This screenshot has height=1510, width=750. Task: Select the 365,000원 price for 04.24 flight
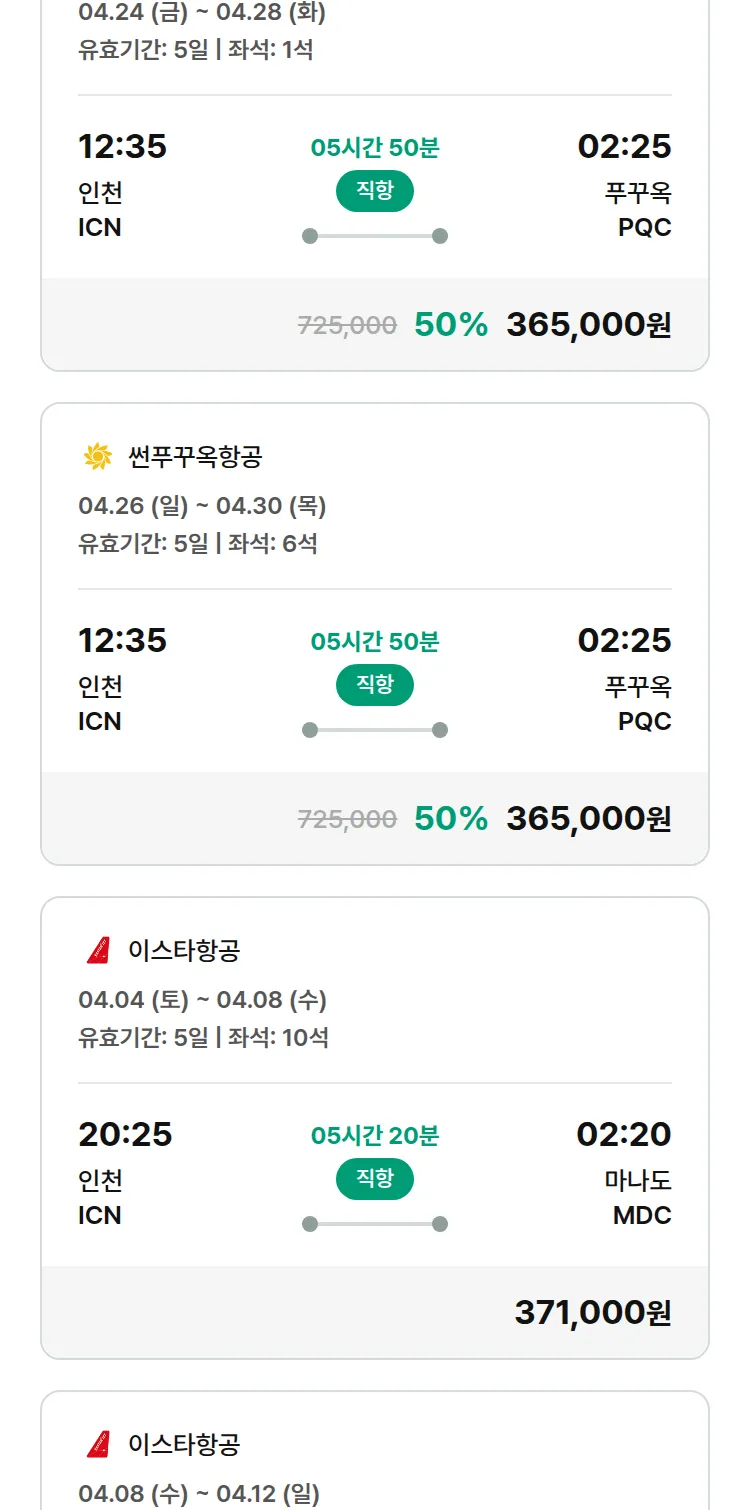588,325
